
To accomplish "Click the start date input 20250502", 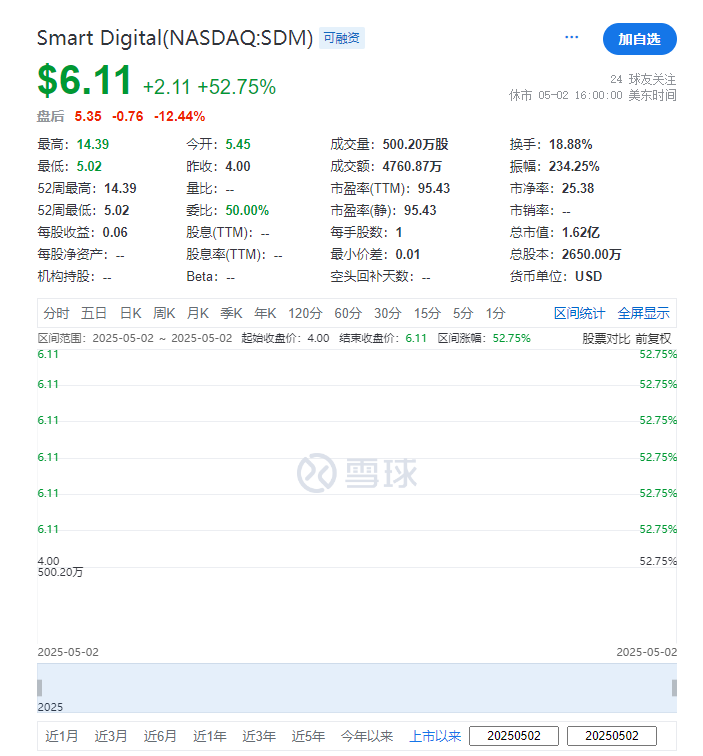I will (x=514, y=736).
